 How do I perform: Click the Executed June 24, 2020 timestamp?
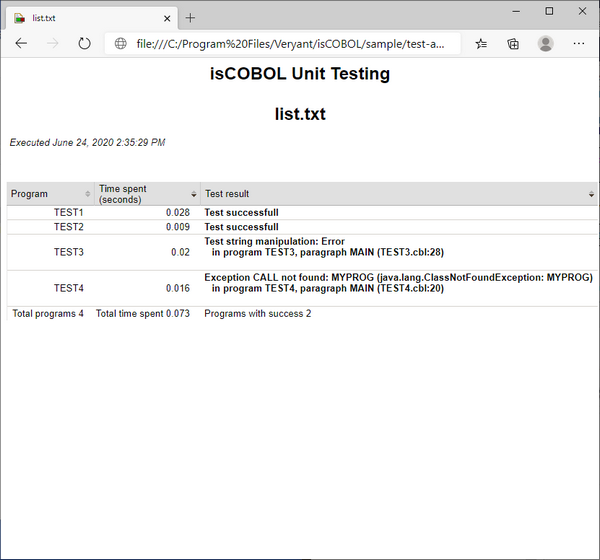(x=87, y=142)
